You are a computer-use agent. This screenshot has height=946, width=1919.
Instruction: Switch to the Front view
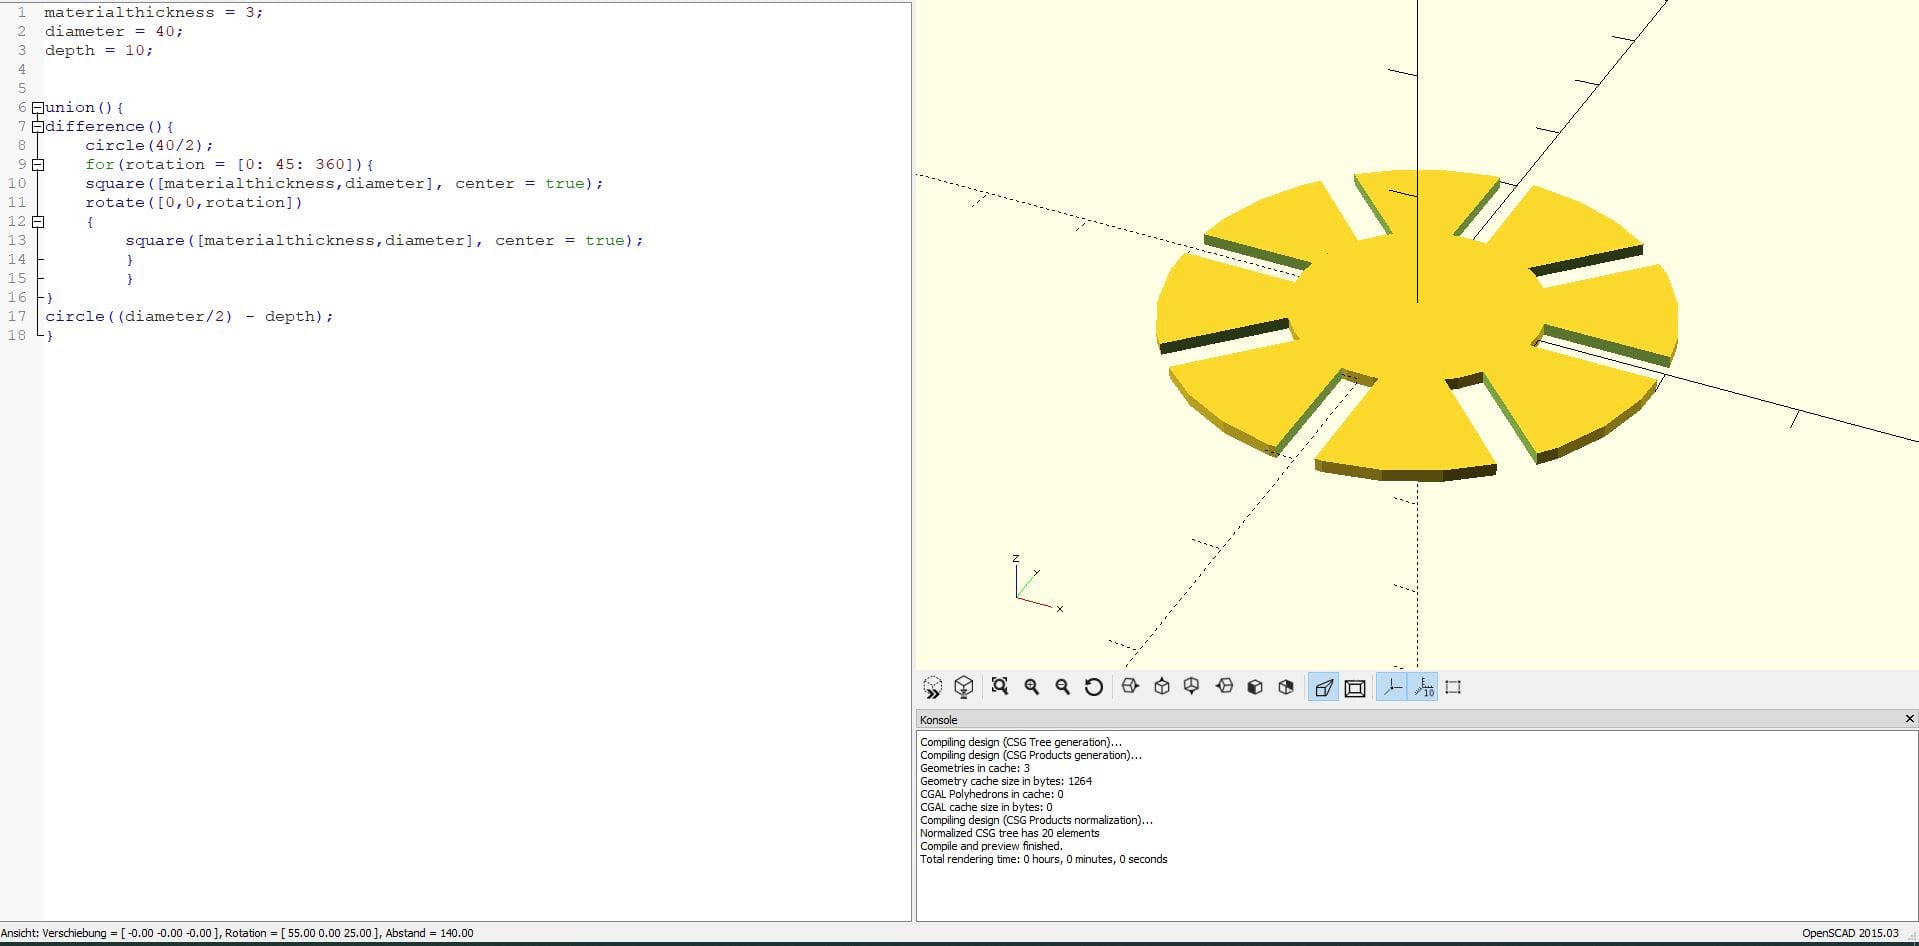(x=1255, y=687)
